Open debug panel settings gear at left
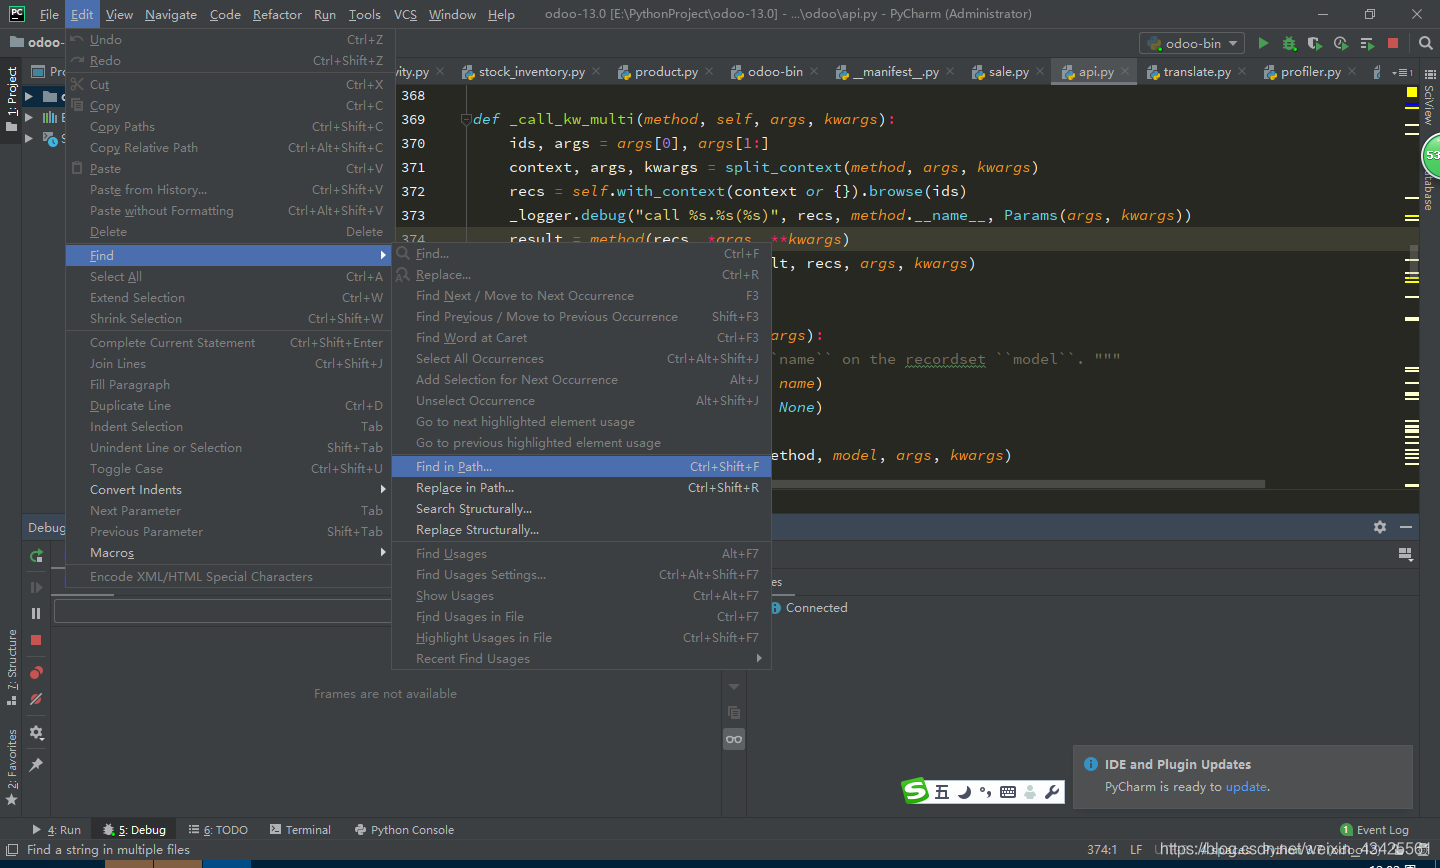 36,733
